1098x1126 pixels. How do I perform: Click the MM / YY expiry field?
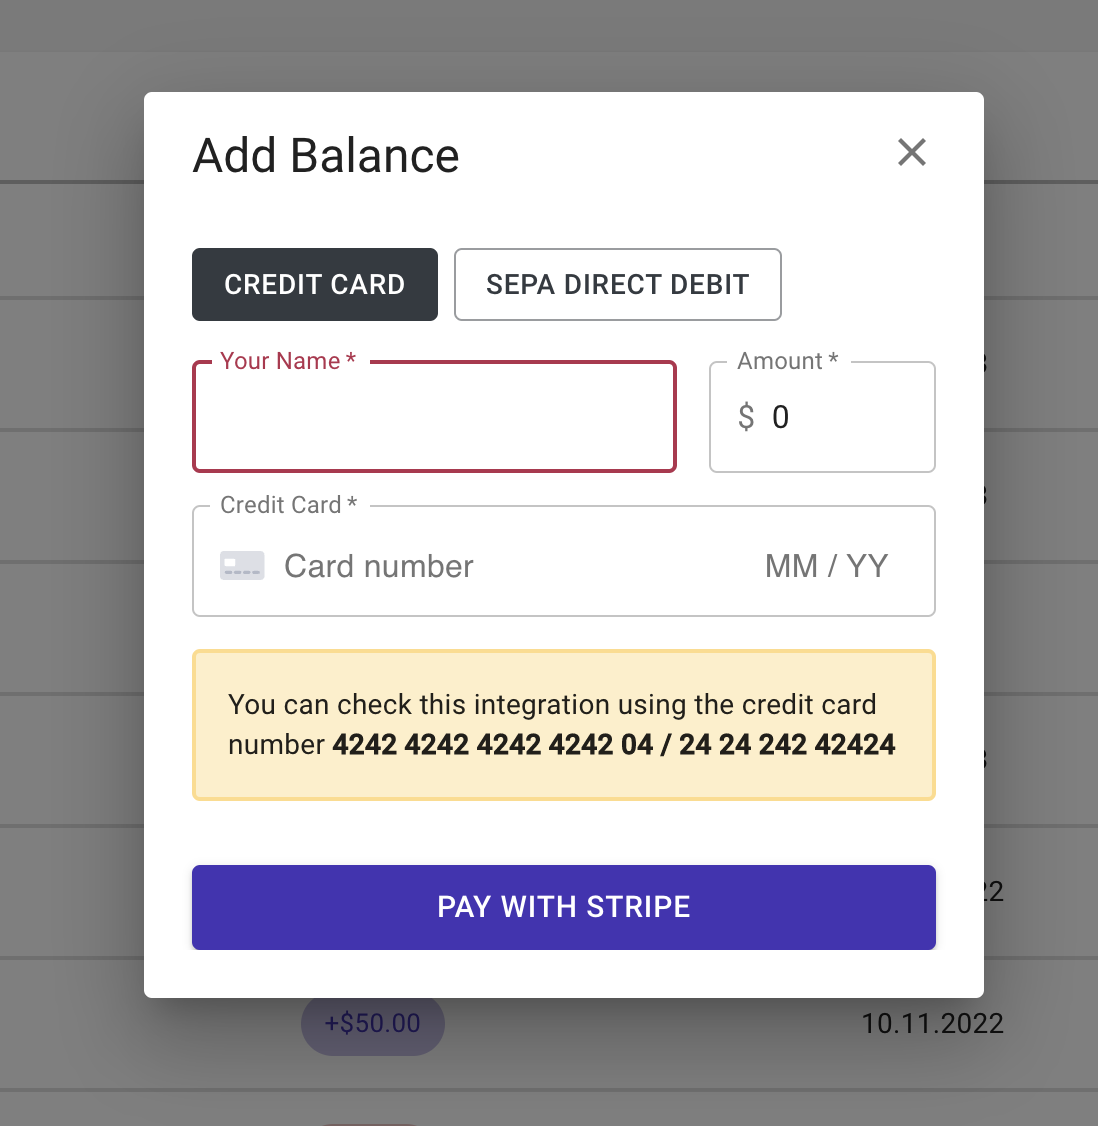tap(827, 566)
